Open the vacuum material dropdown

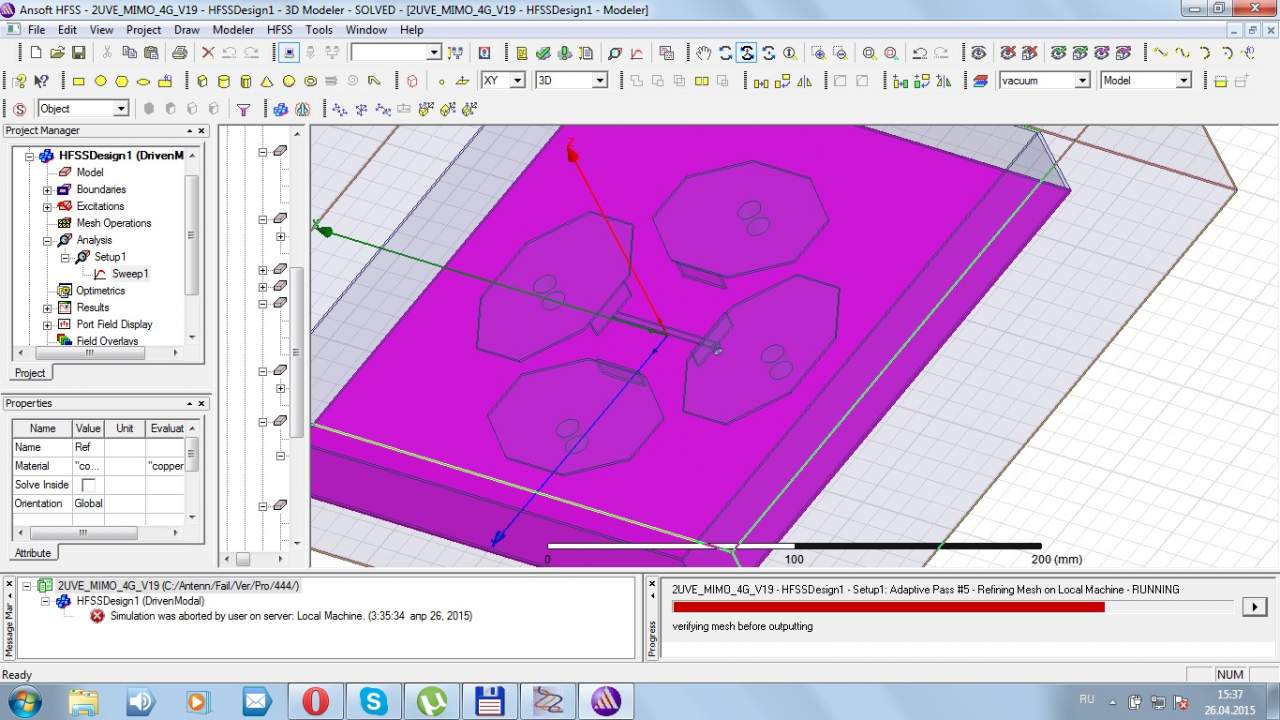point(1081,81)
